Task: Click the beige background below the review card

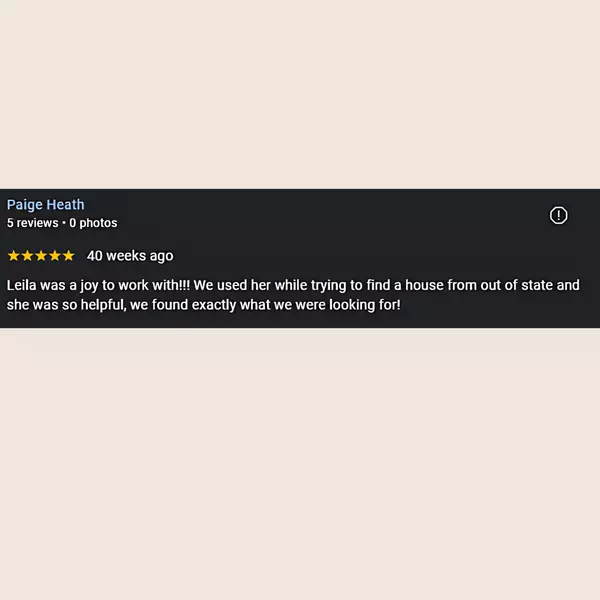Action: (300, 464)
